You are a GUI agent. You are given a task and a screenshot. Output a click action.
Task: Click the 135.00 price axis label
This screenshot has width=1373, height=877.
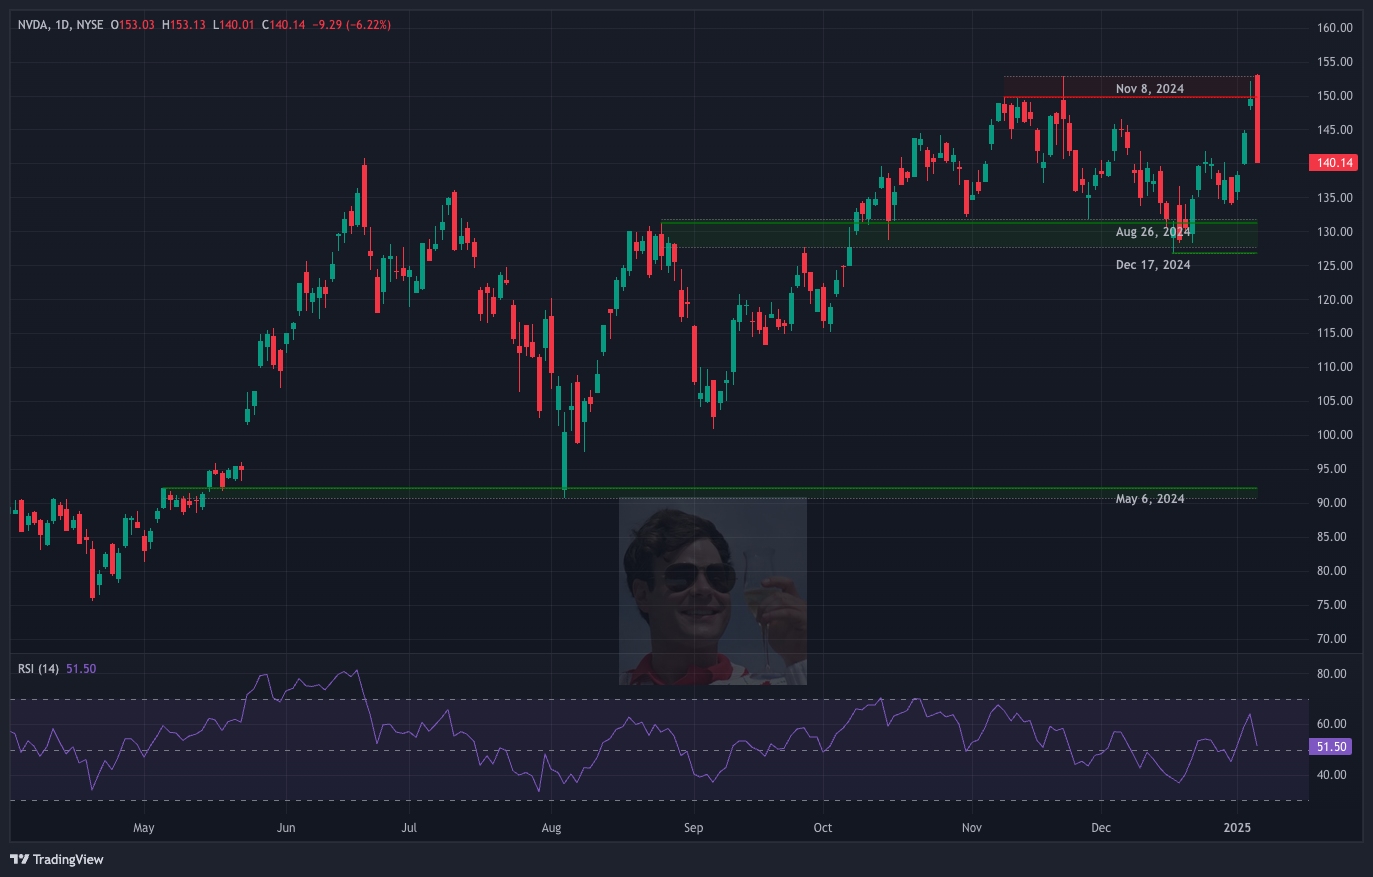[x=1334, y=198]
